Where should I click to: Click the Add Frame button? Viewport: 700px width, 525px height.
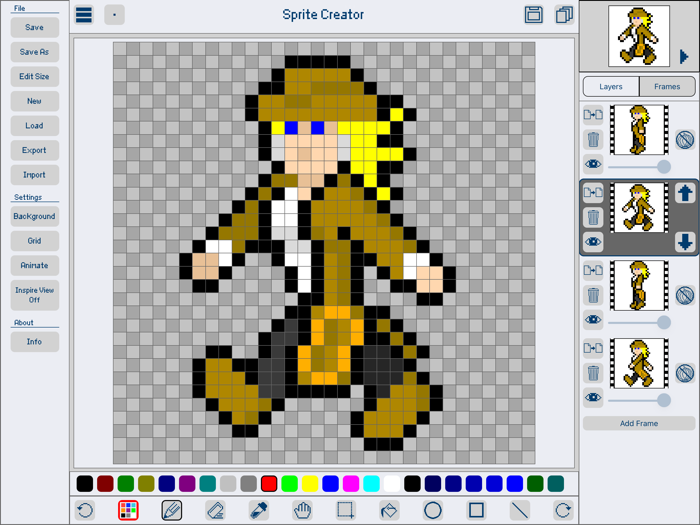coord(639,423)
